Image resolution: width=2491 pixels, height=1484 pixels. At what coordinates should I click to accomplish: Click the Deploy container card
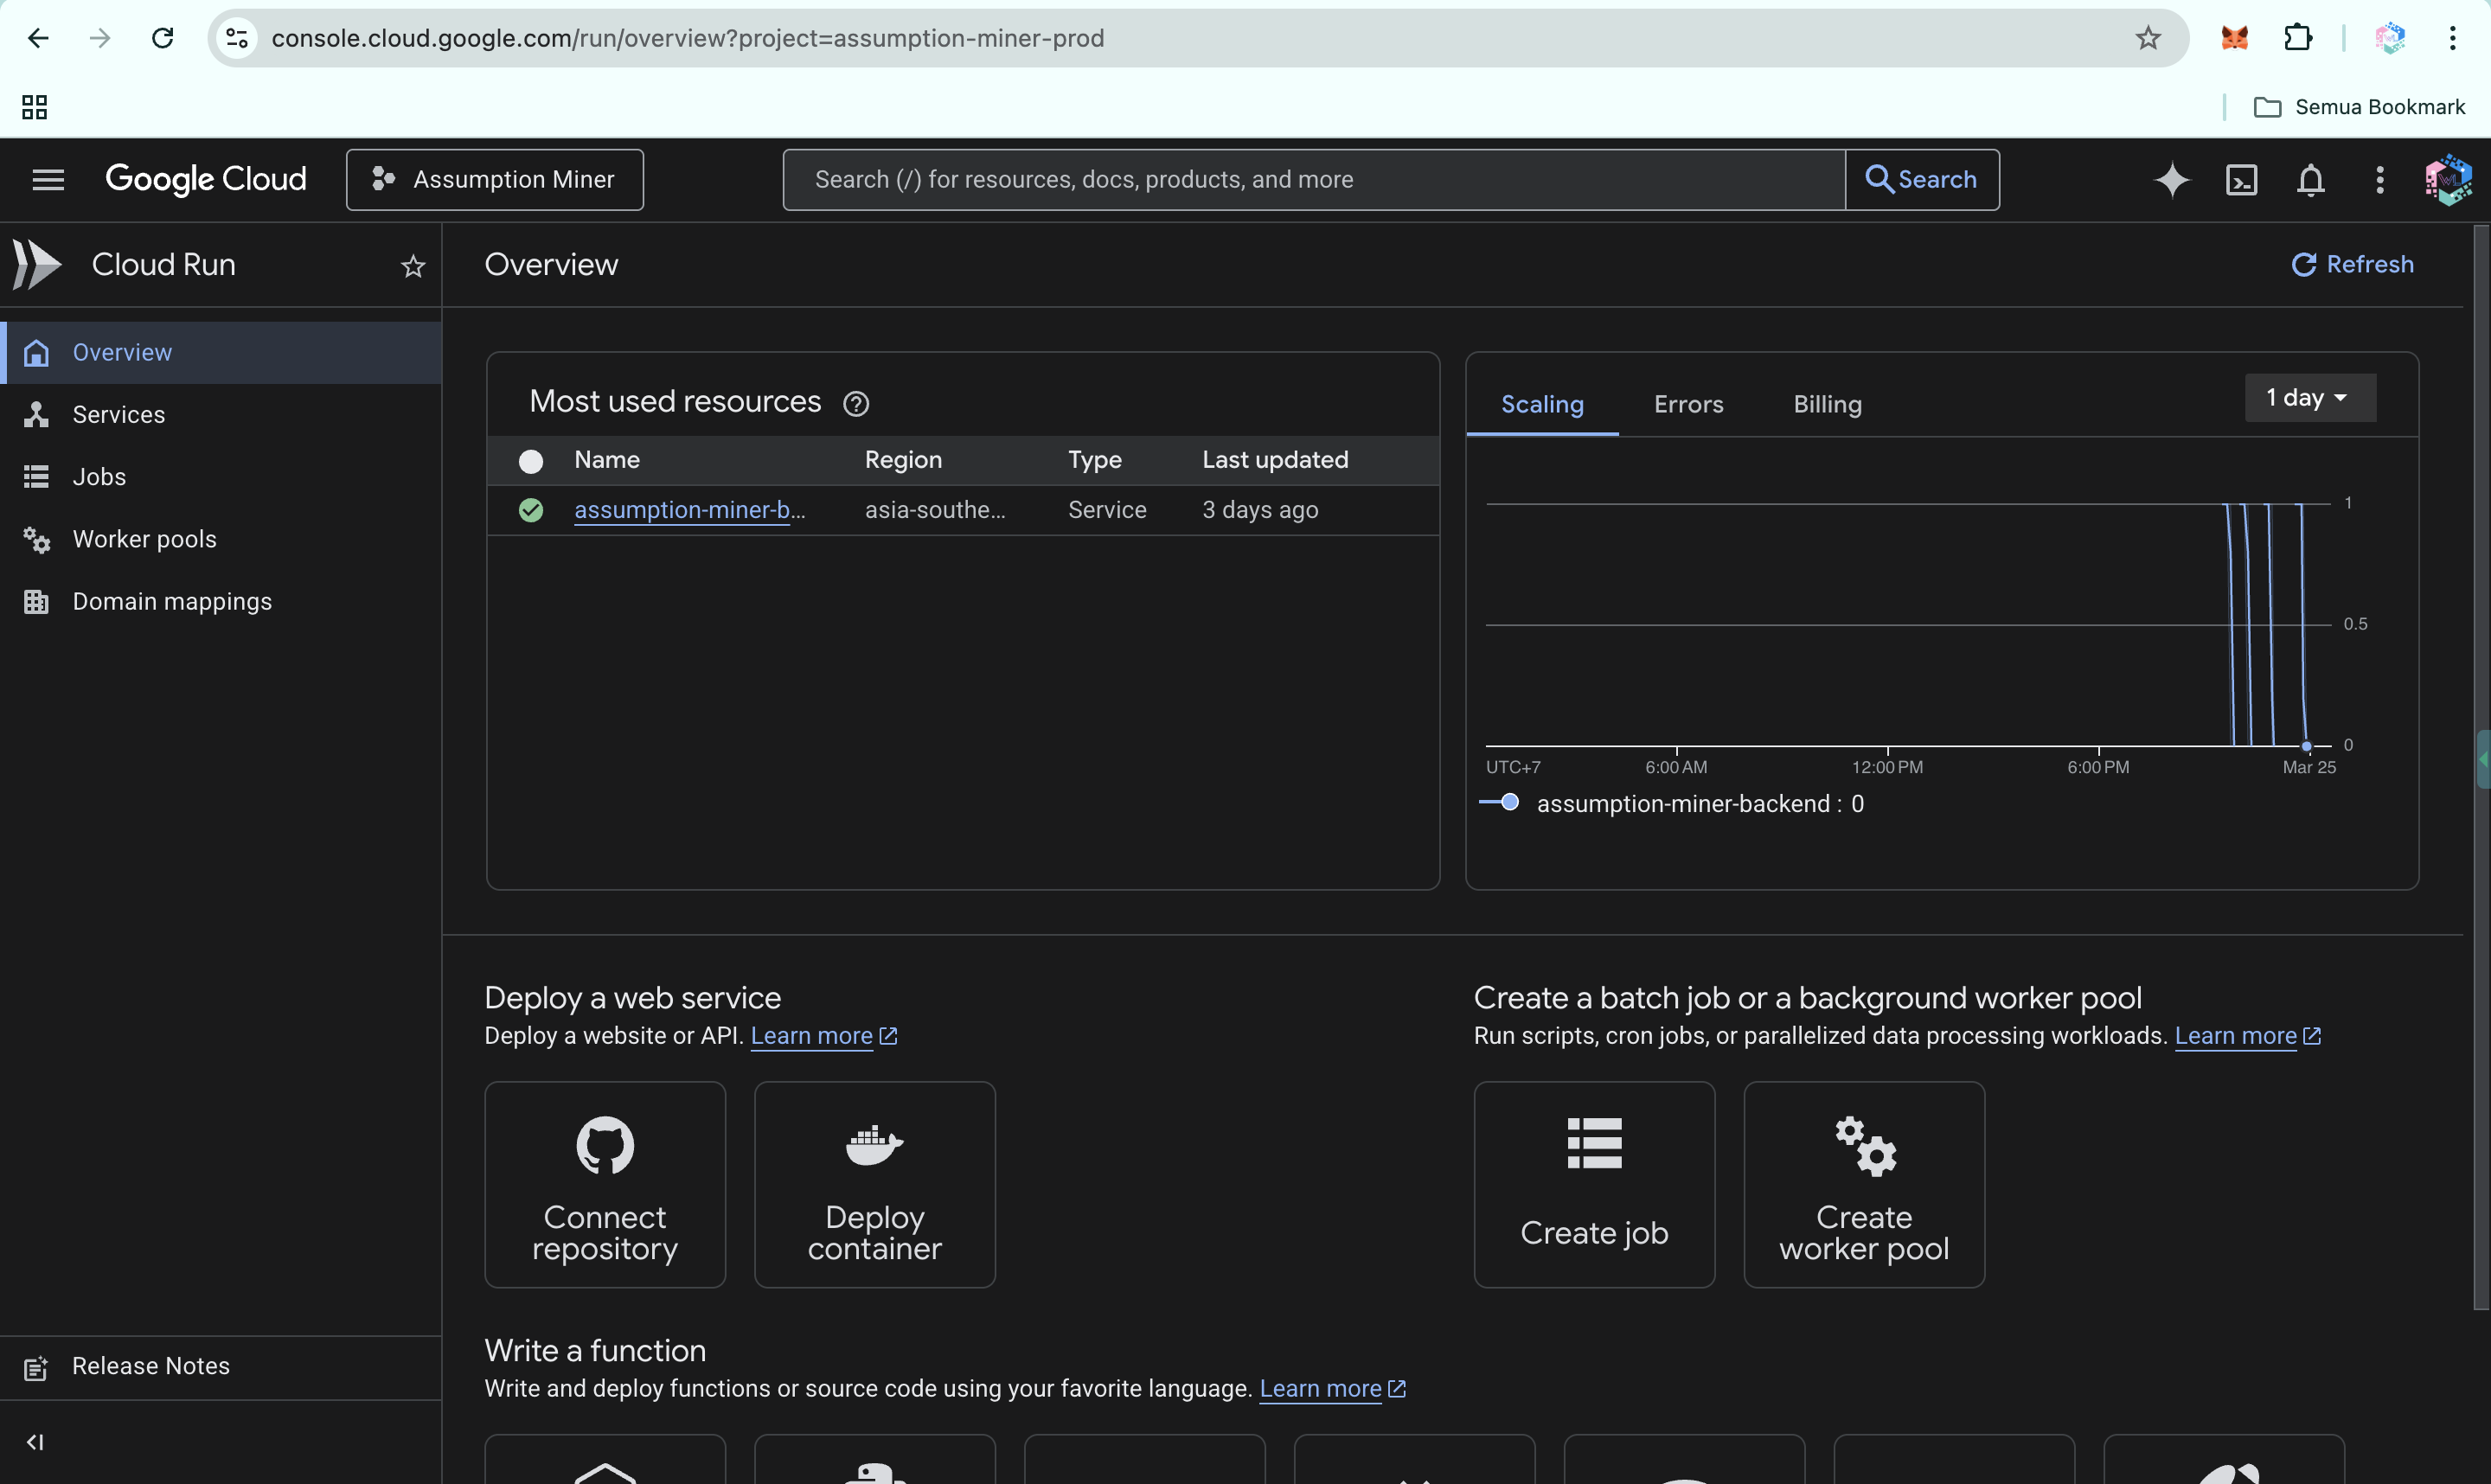(874, 1185)
